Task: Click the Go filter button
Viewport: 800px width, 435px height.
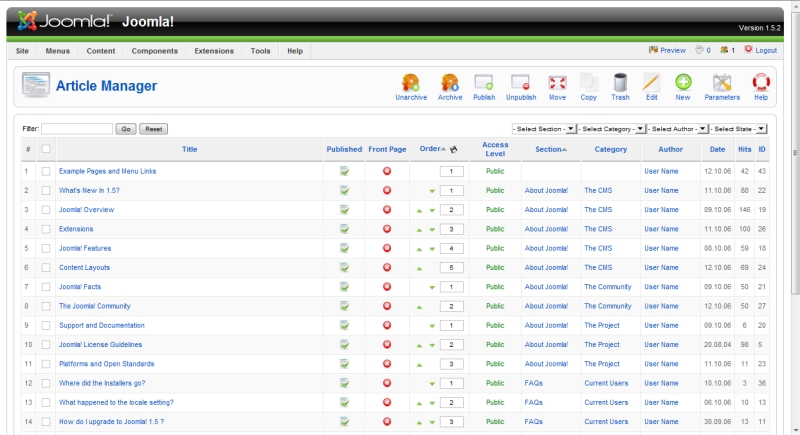Action: [x=126, y=129]
